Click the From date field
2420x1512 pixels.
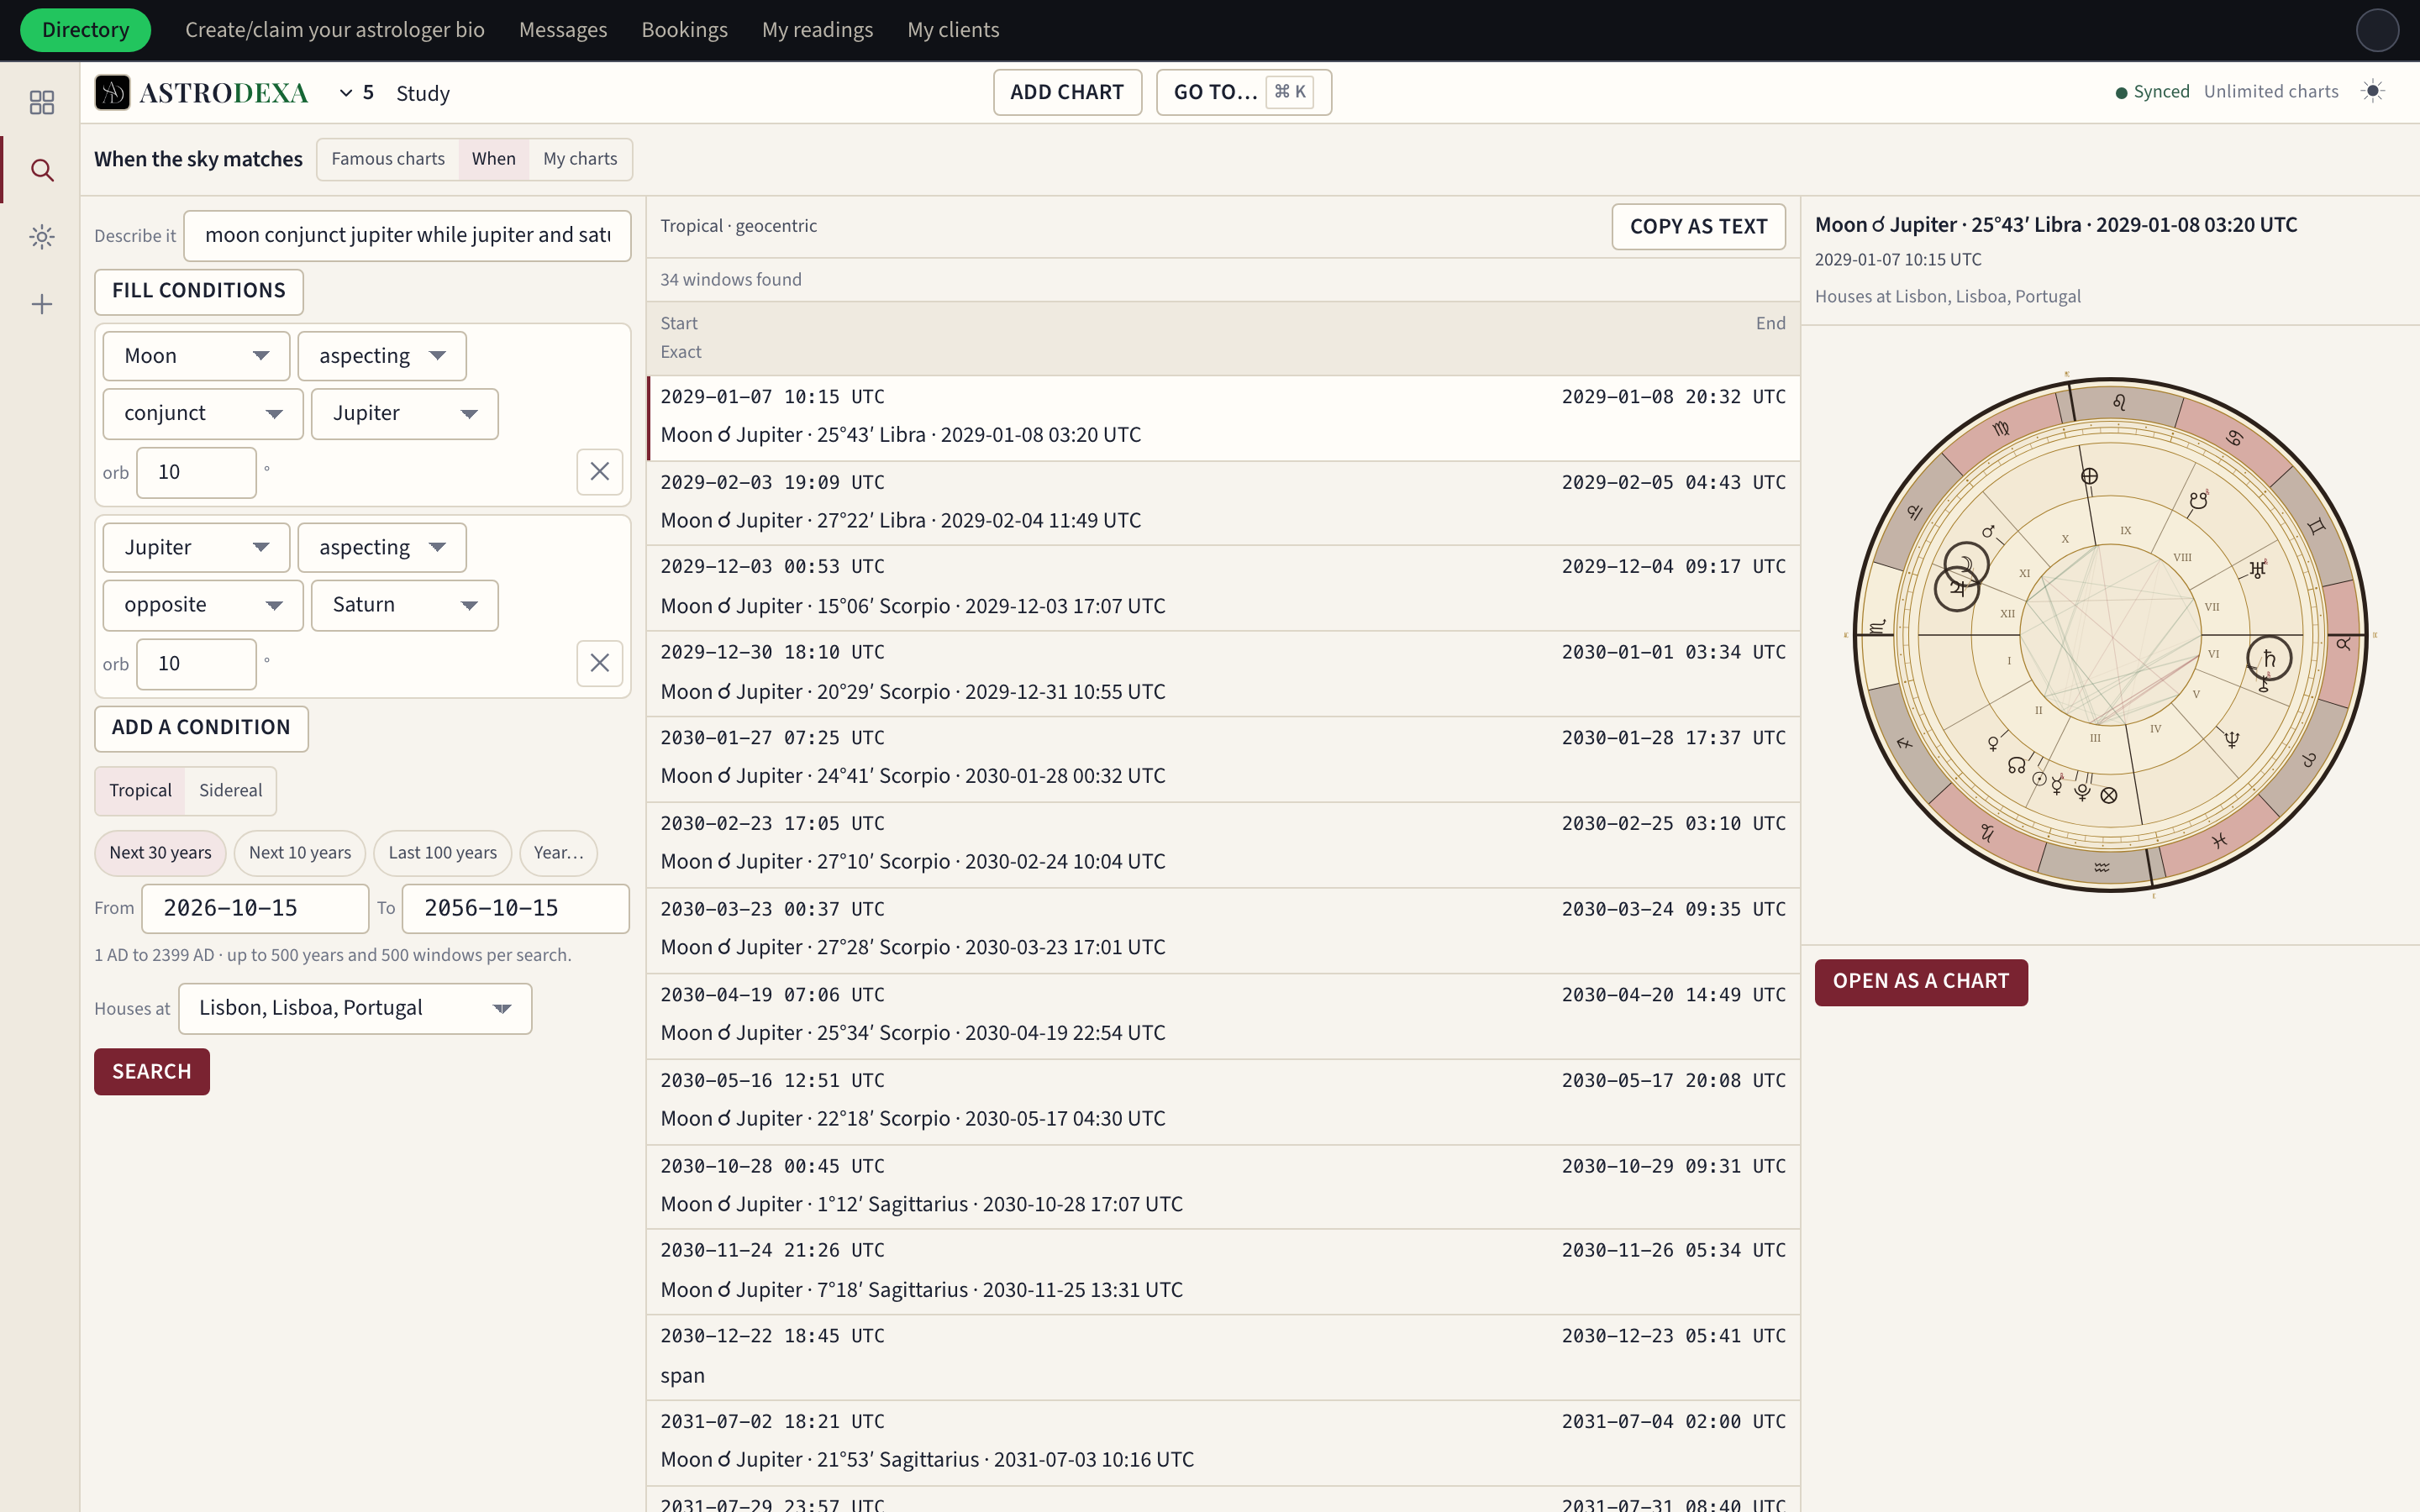255,908
